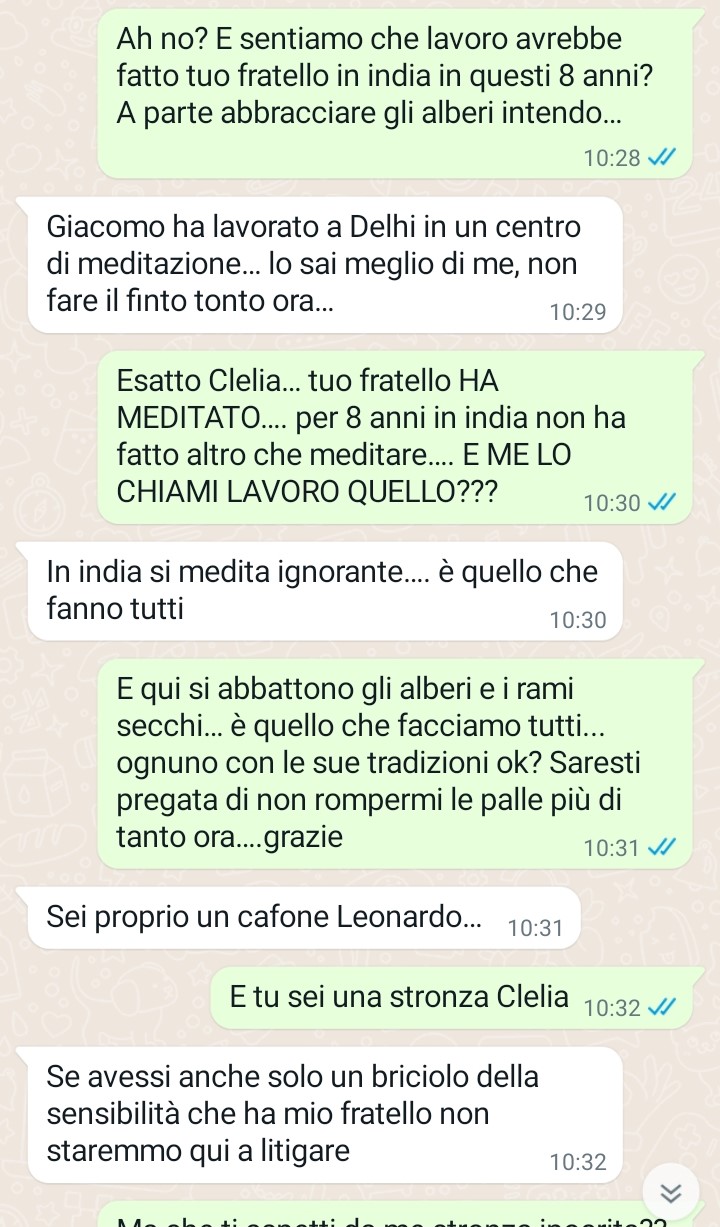Tap the 10:28 timestamp on the first sent message
The image size is (720, 1227).
coord(613,158)
